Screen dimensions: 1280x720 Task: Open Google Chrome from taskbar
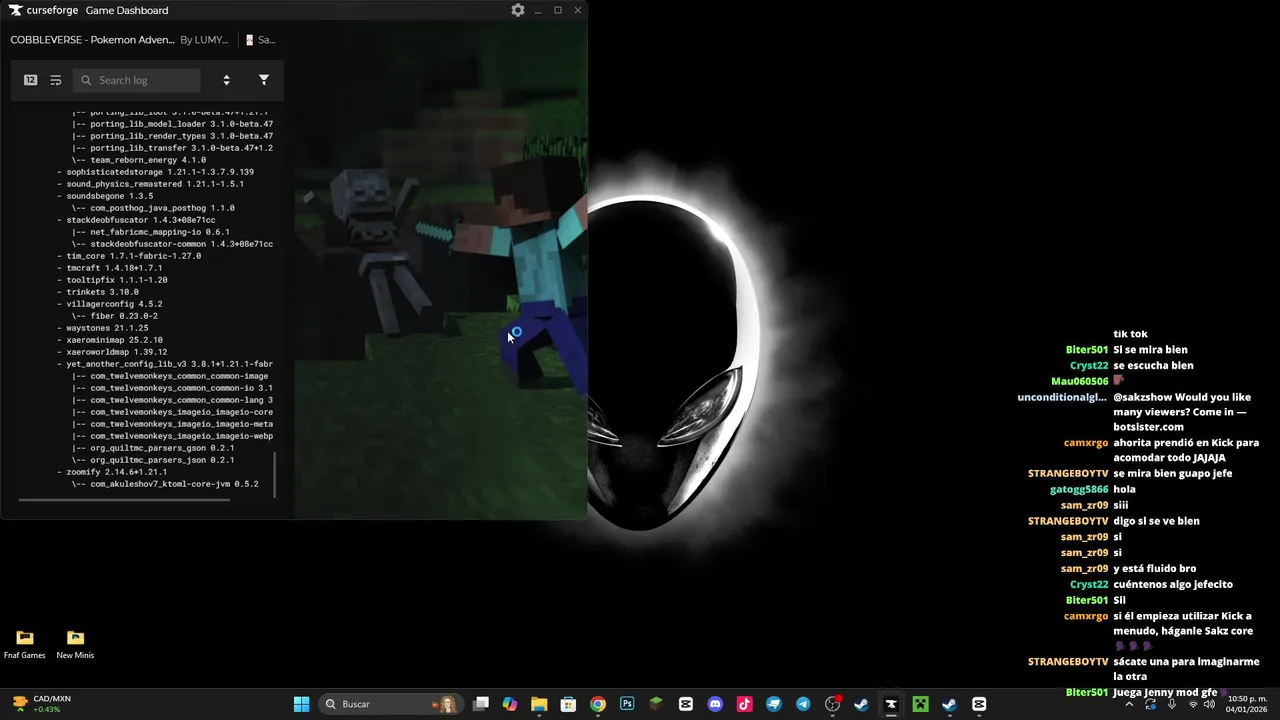point(597,704)
